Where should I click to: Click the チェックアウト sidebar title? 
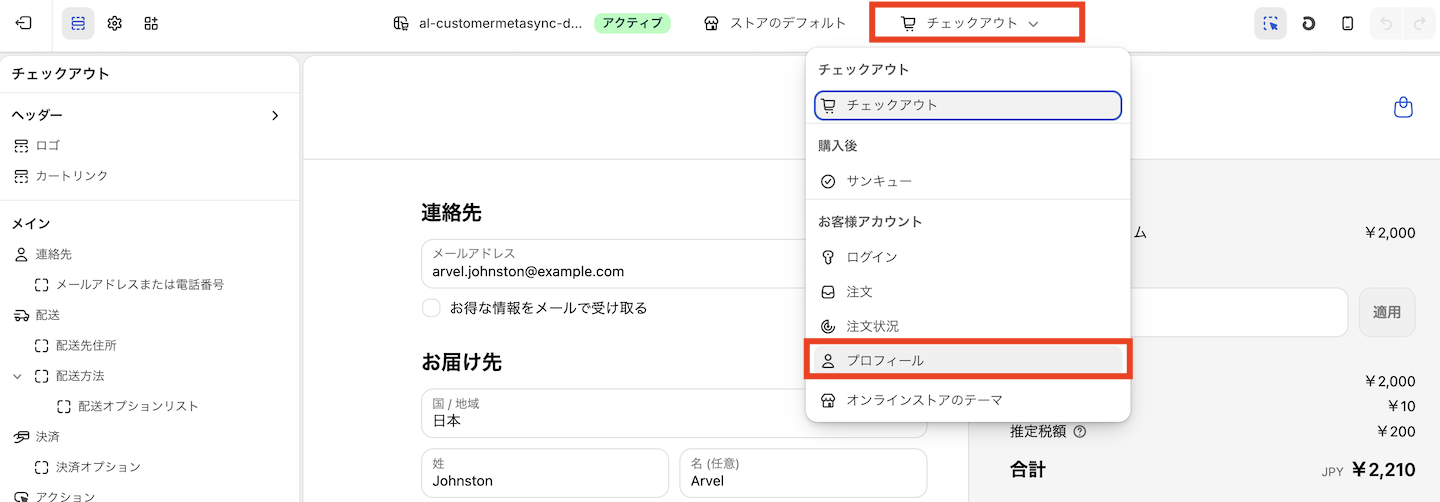click(x=61, y=74)
